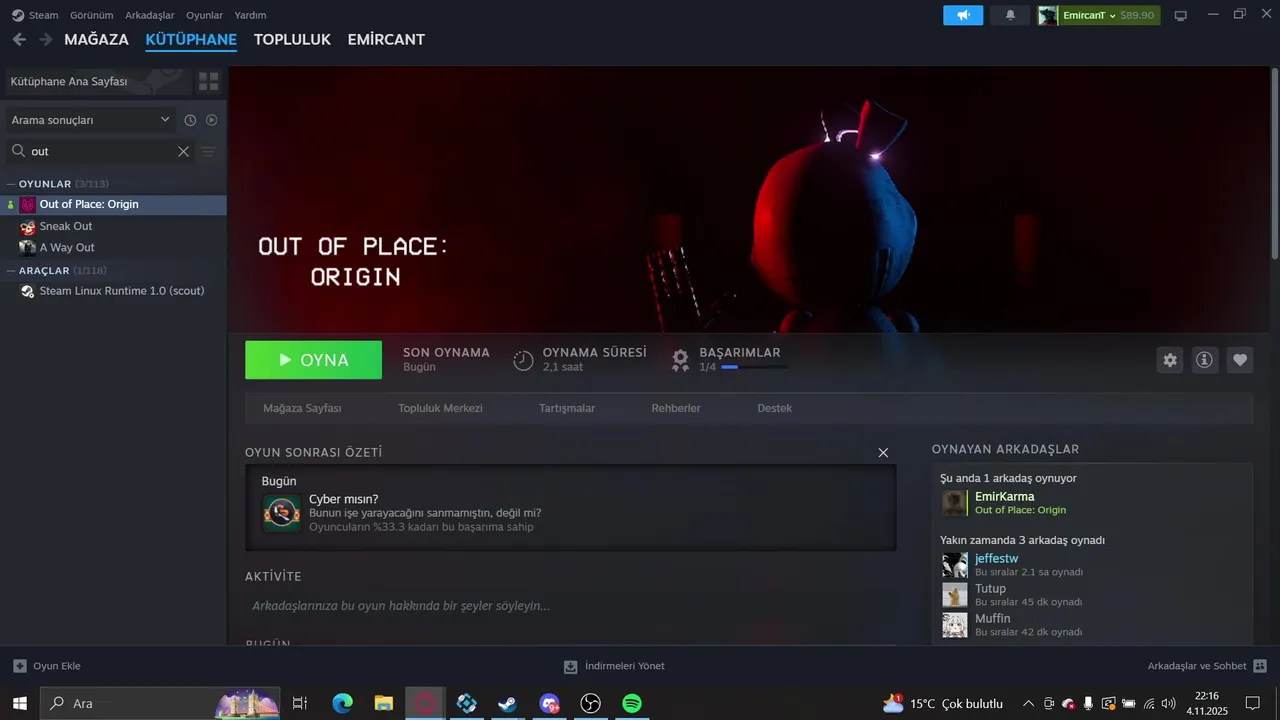The image size is (1280, 720).
Task: Open jeffestw's avatar
Action: [x=955, y=565]
